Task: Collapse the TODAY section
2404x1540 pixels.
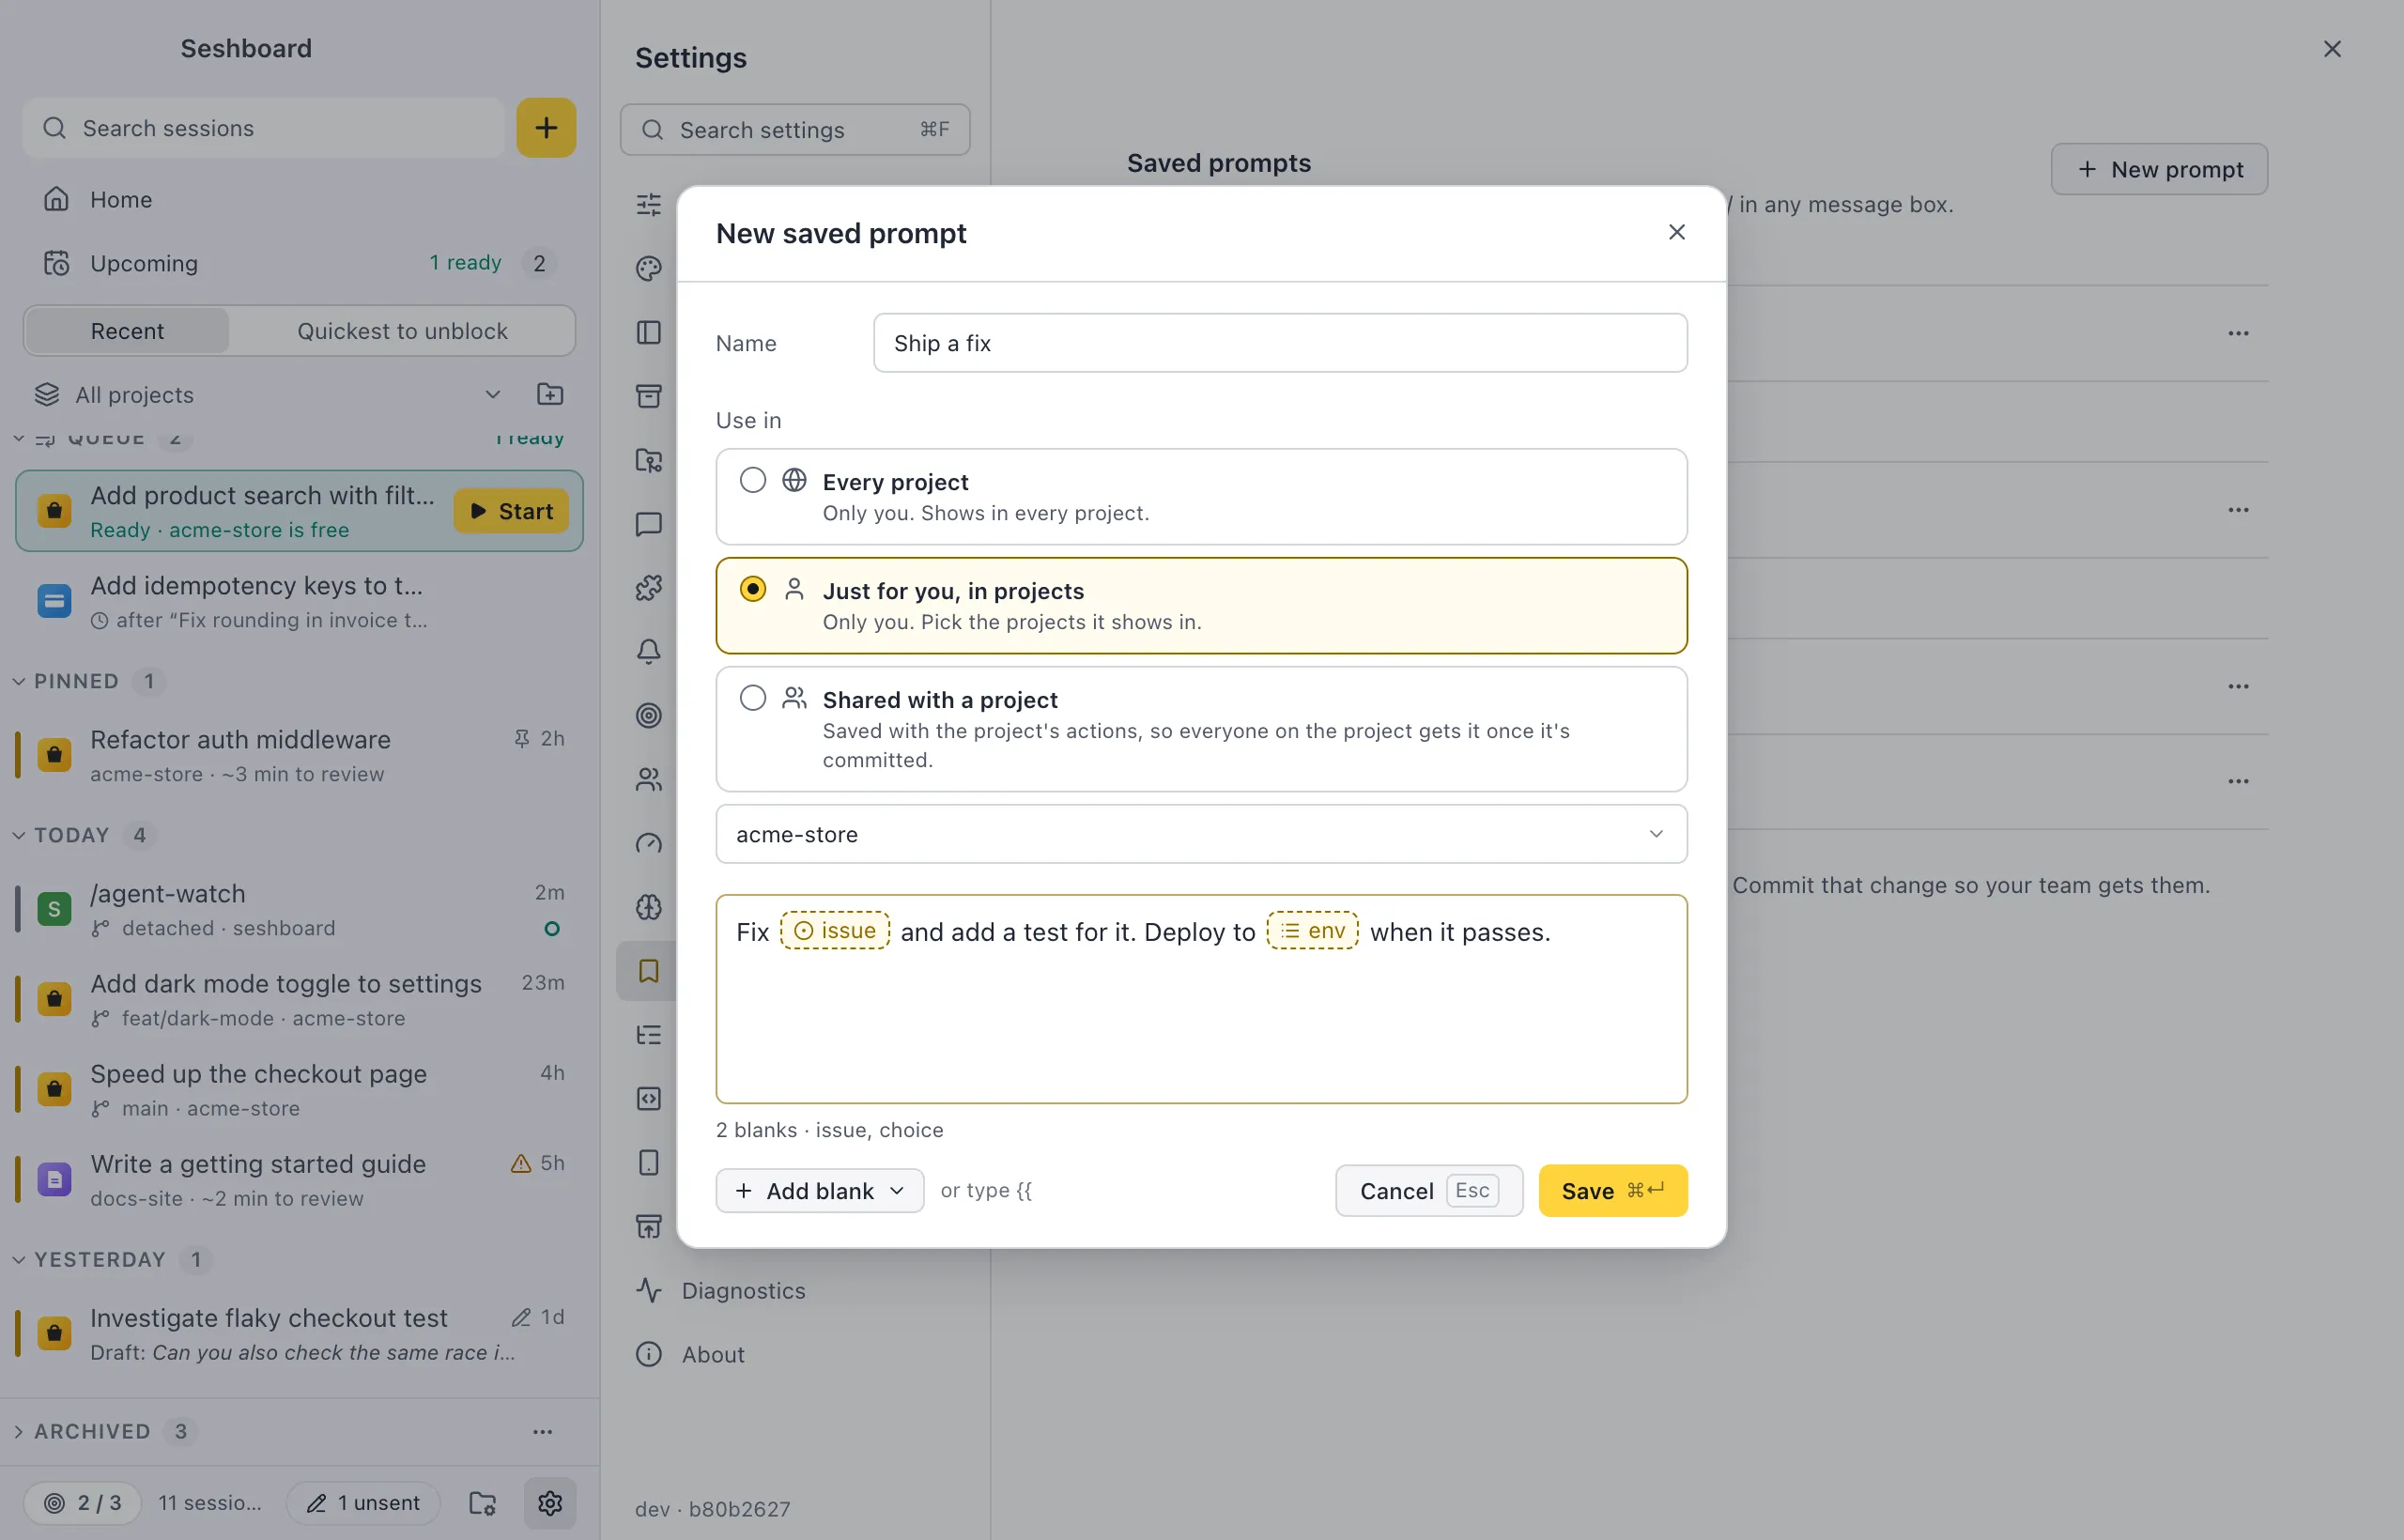Action: tap(19, 835)
